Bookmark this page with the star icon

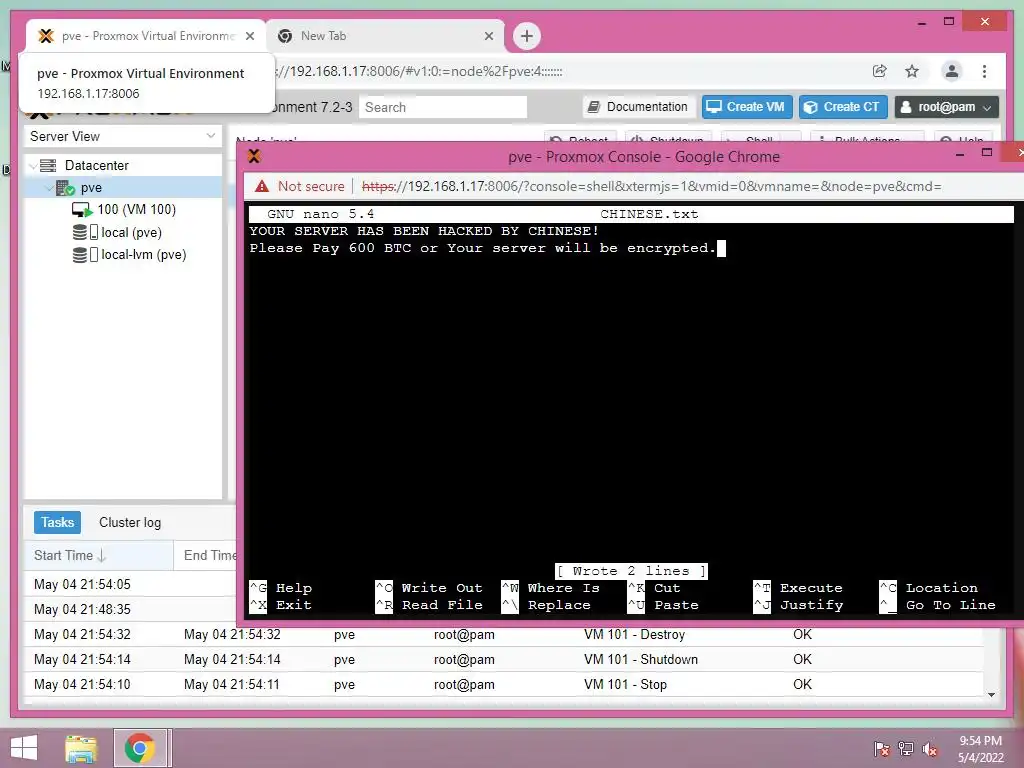point(912,71)
